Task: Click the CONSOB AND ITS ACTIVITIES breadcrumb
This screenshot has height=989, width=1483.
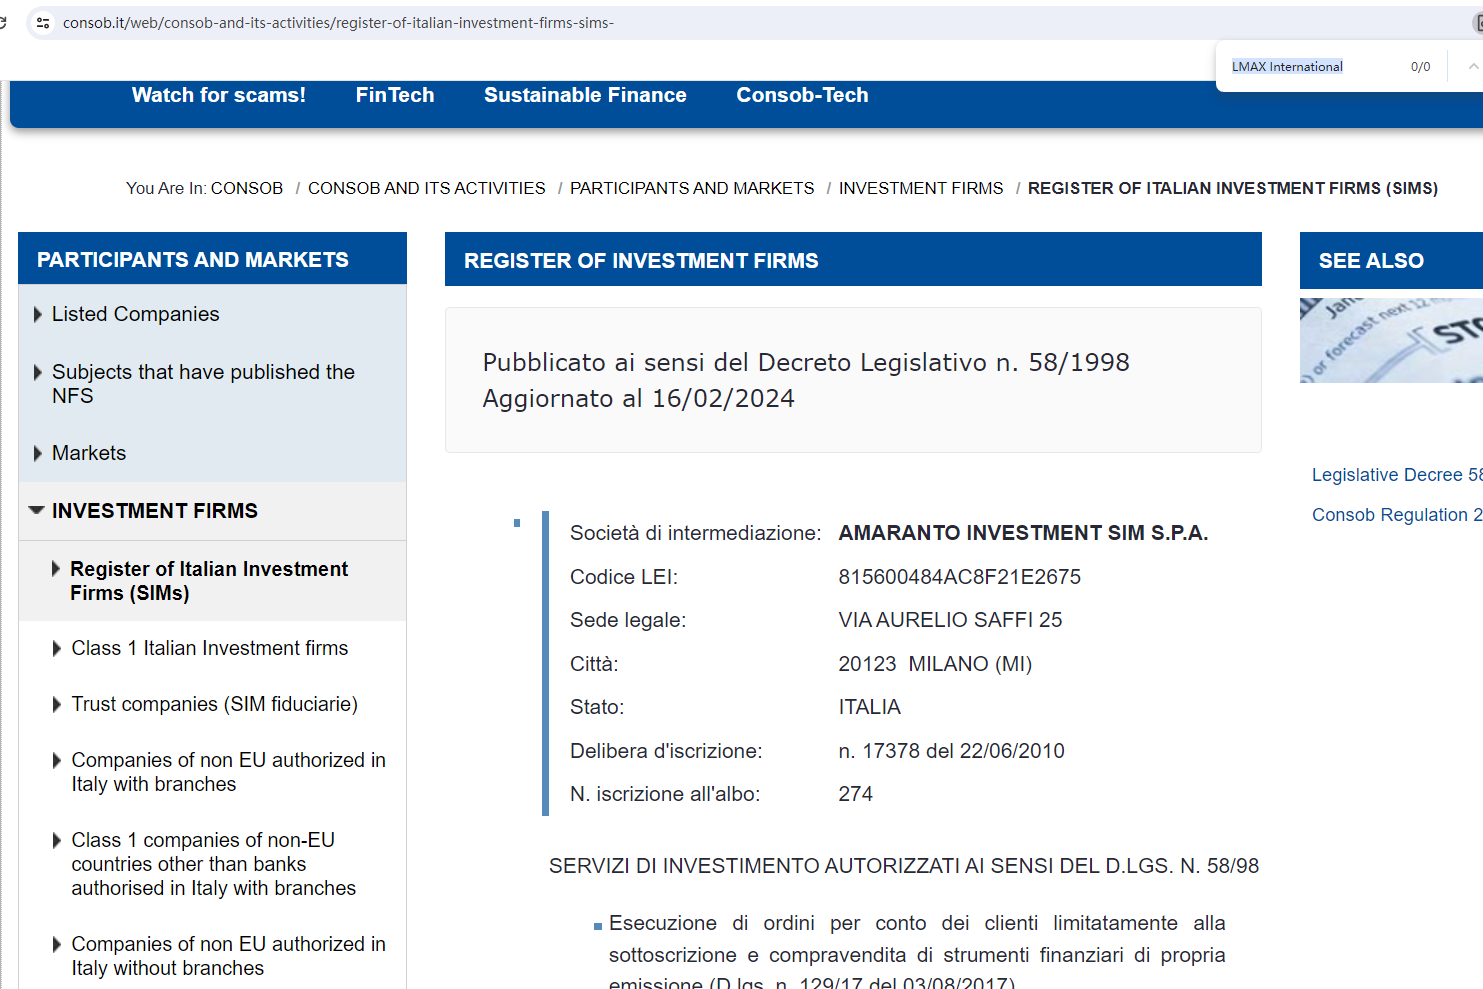Action: pos(426,188)
